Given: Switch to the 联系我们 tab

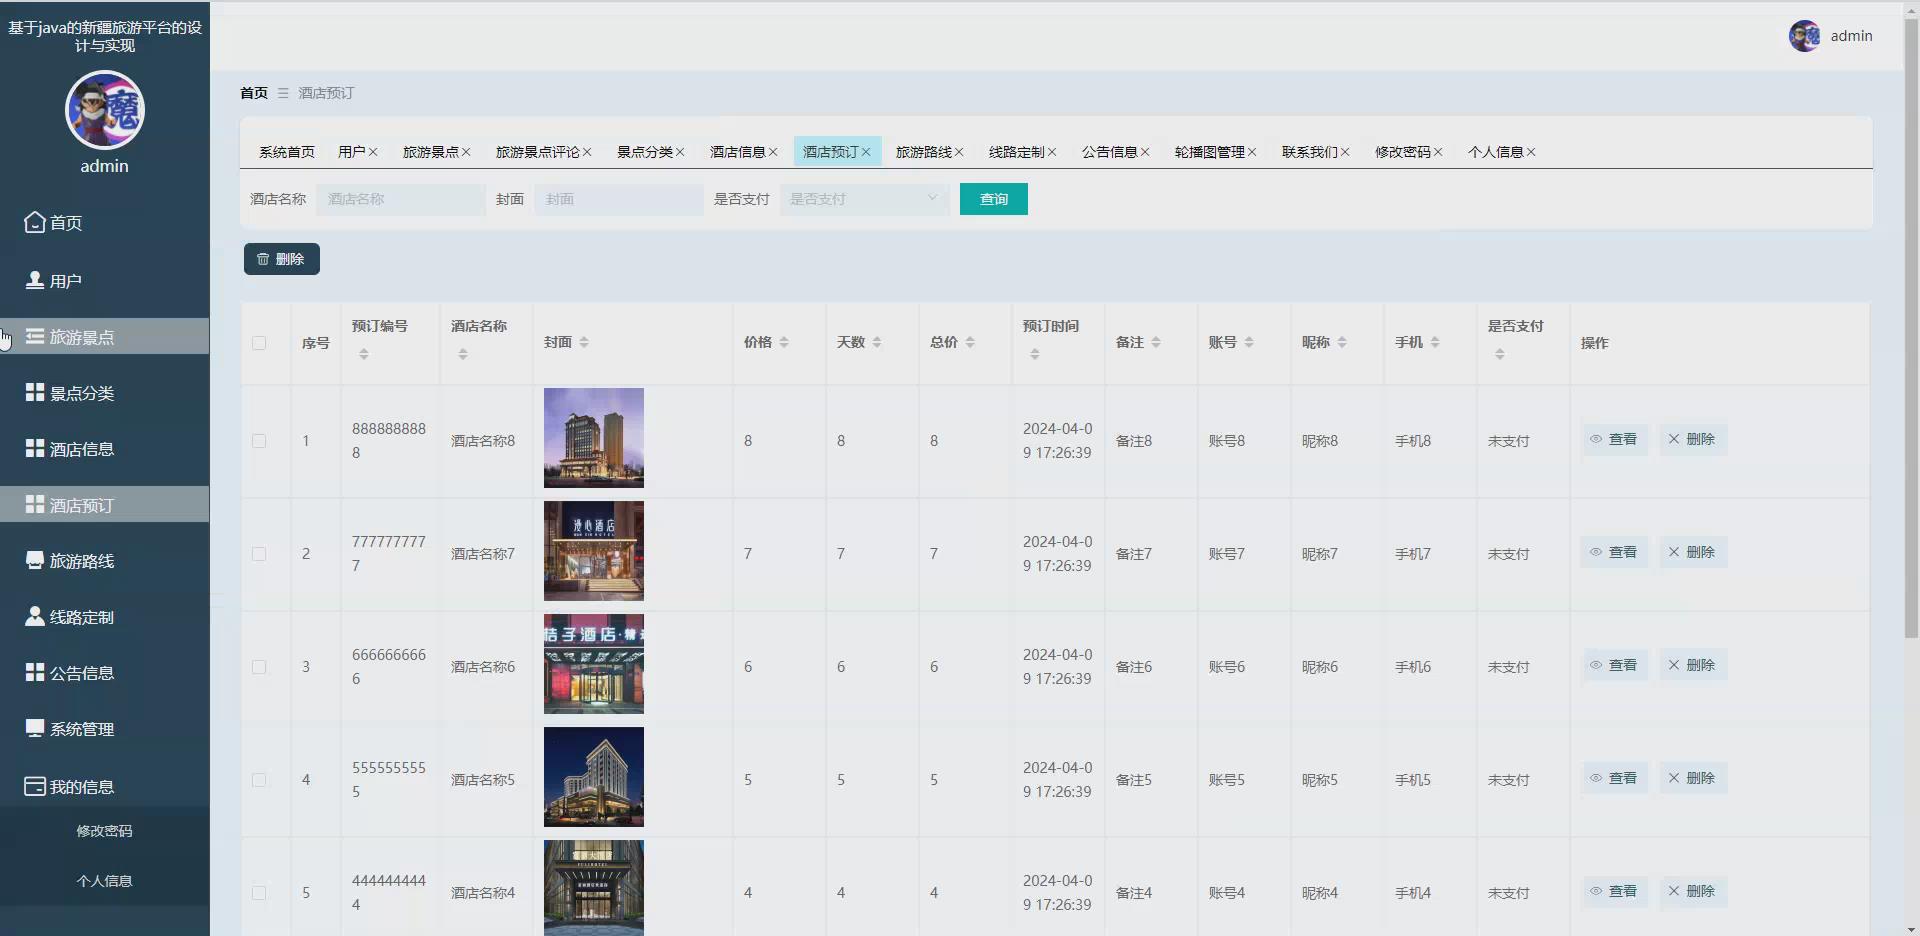Looking at the screenshot, I should point(1310,152).
